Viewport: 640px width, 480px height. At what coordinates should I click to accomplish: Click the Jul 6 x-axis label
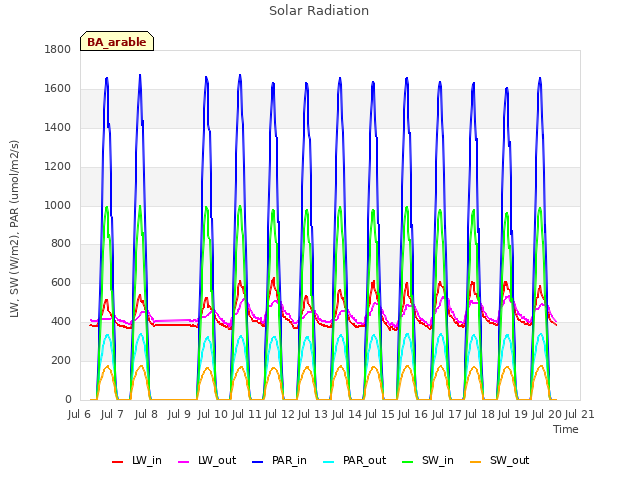click(79, 415)
